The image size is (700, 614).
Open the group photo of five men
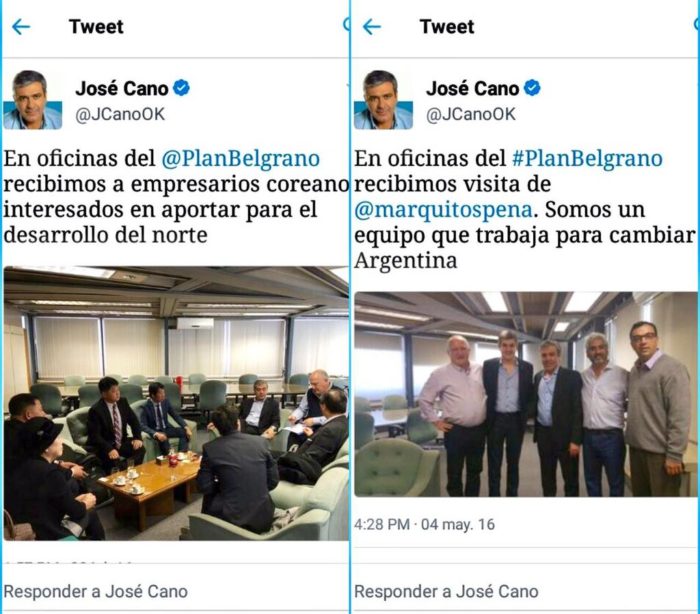(526, 394)
